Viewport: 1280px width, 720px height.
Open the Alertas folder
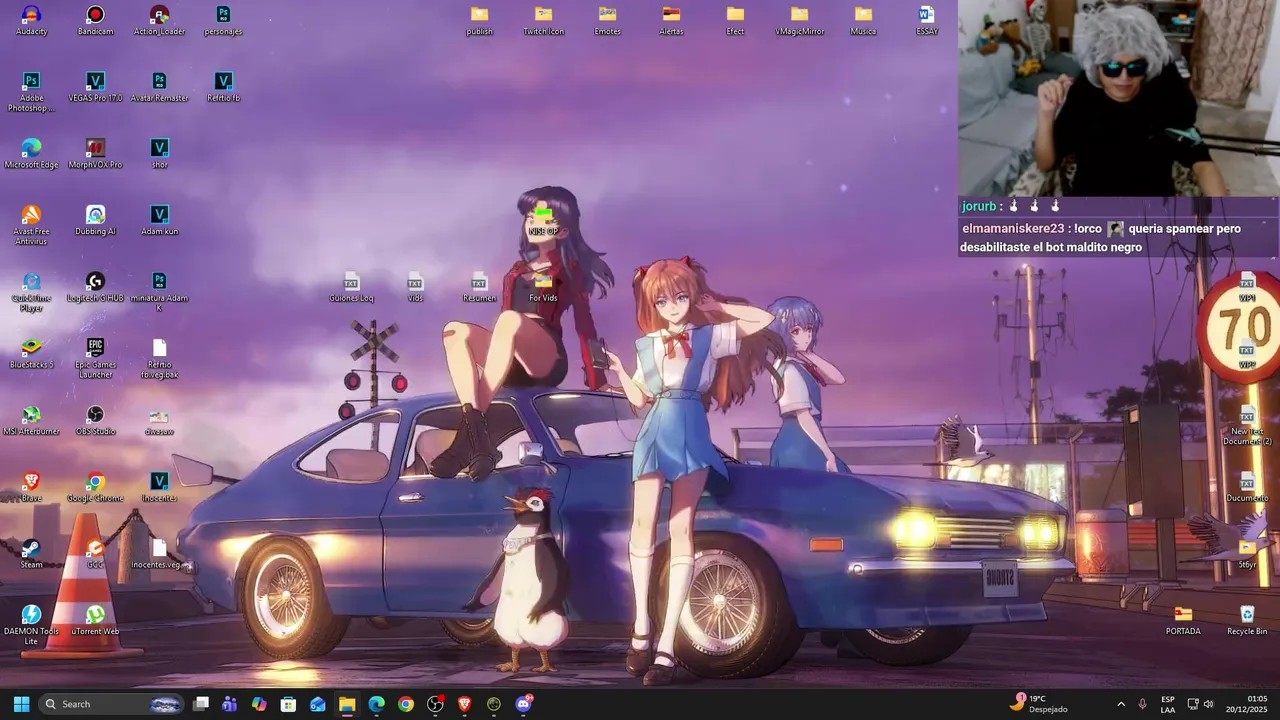[x=671, y=21]
